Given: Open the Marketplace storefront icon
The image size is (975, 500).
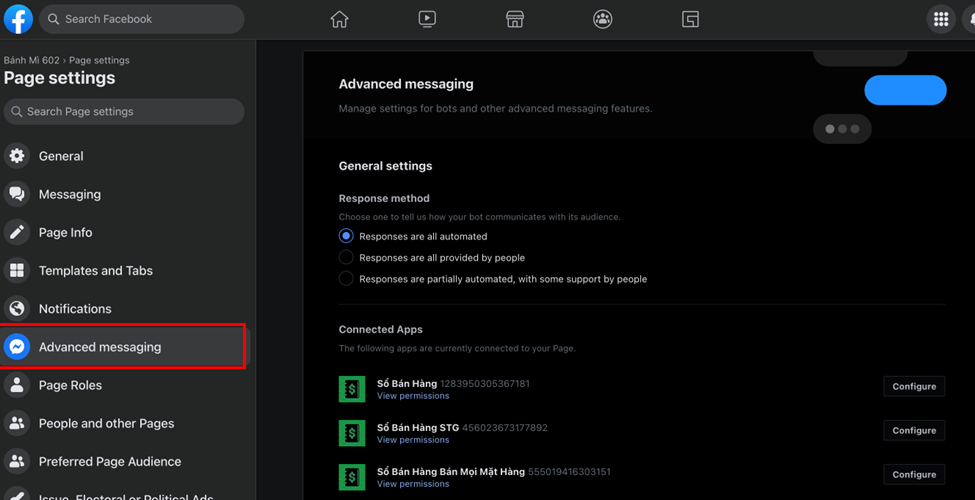Looking at the screenshot, I should (x=515, y=19).
